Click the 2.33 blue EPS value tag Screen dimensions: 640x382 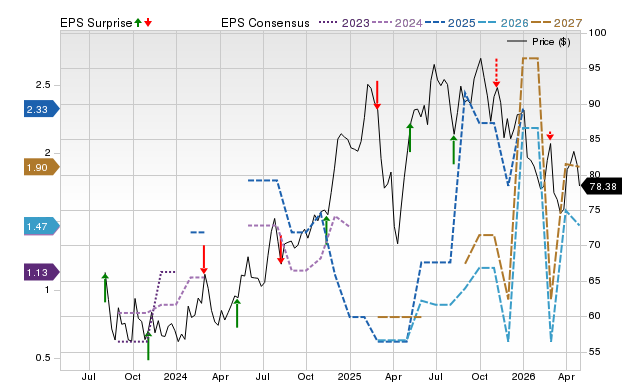(x=42, y=109)
